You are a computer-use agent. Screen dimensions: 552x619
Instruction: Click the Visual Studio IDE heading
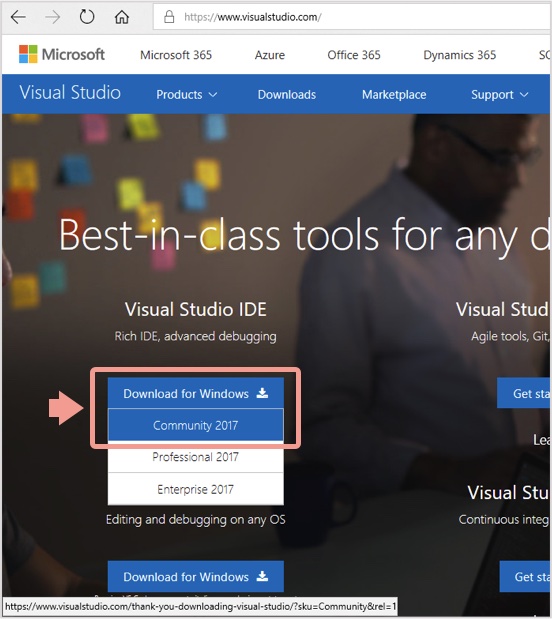pyautogui.click(x=196, y=309)
